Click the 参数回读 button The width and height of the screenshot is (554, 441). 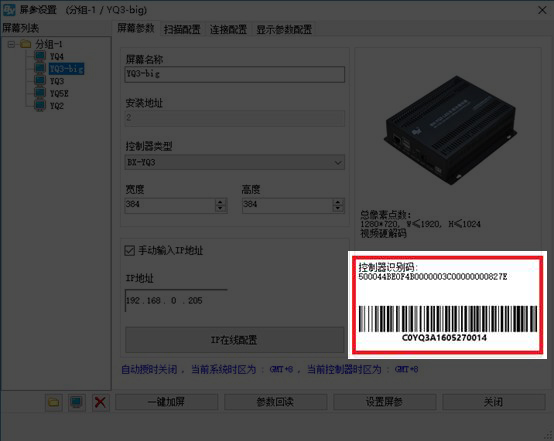point(275,402)
